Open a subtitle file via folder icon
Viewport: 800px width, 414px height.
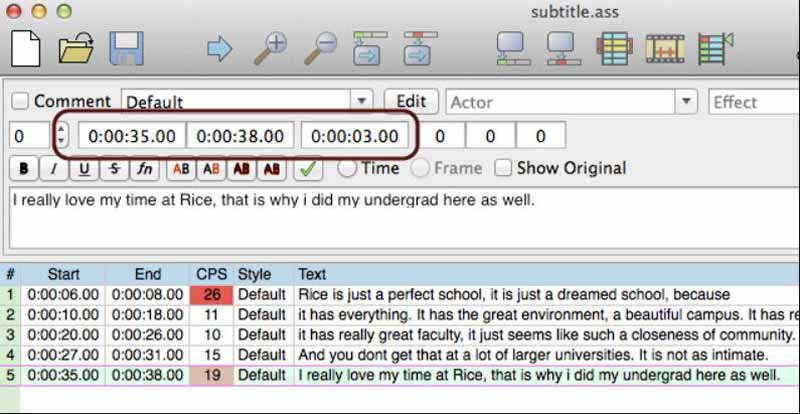coord(76,48)
